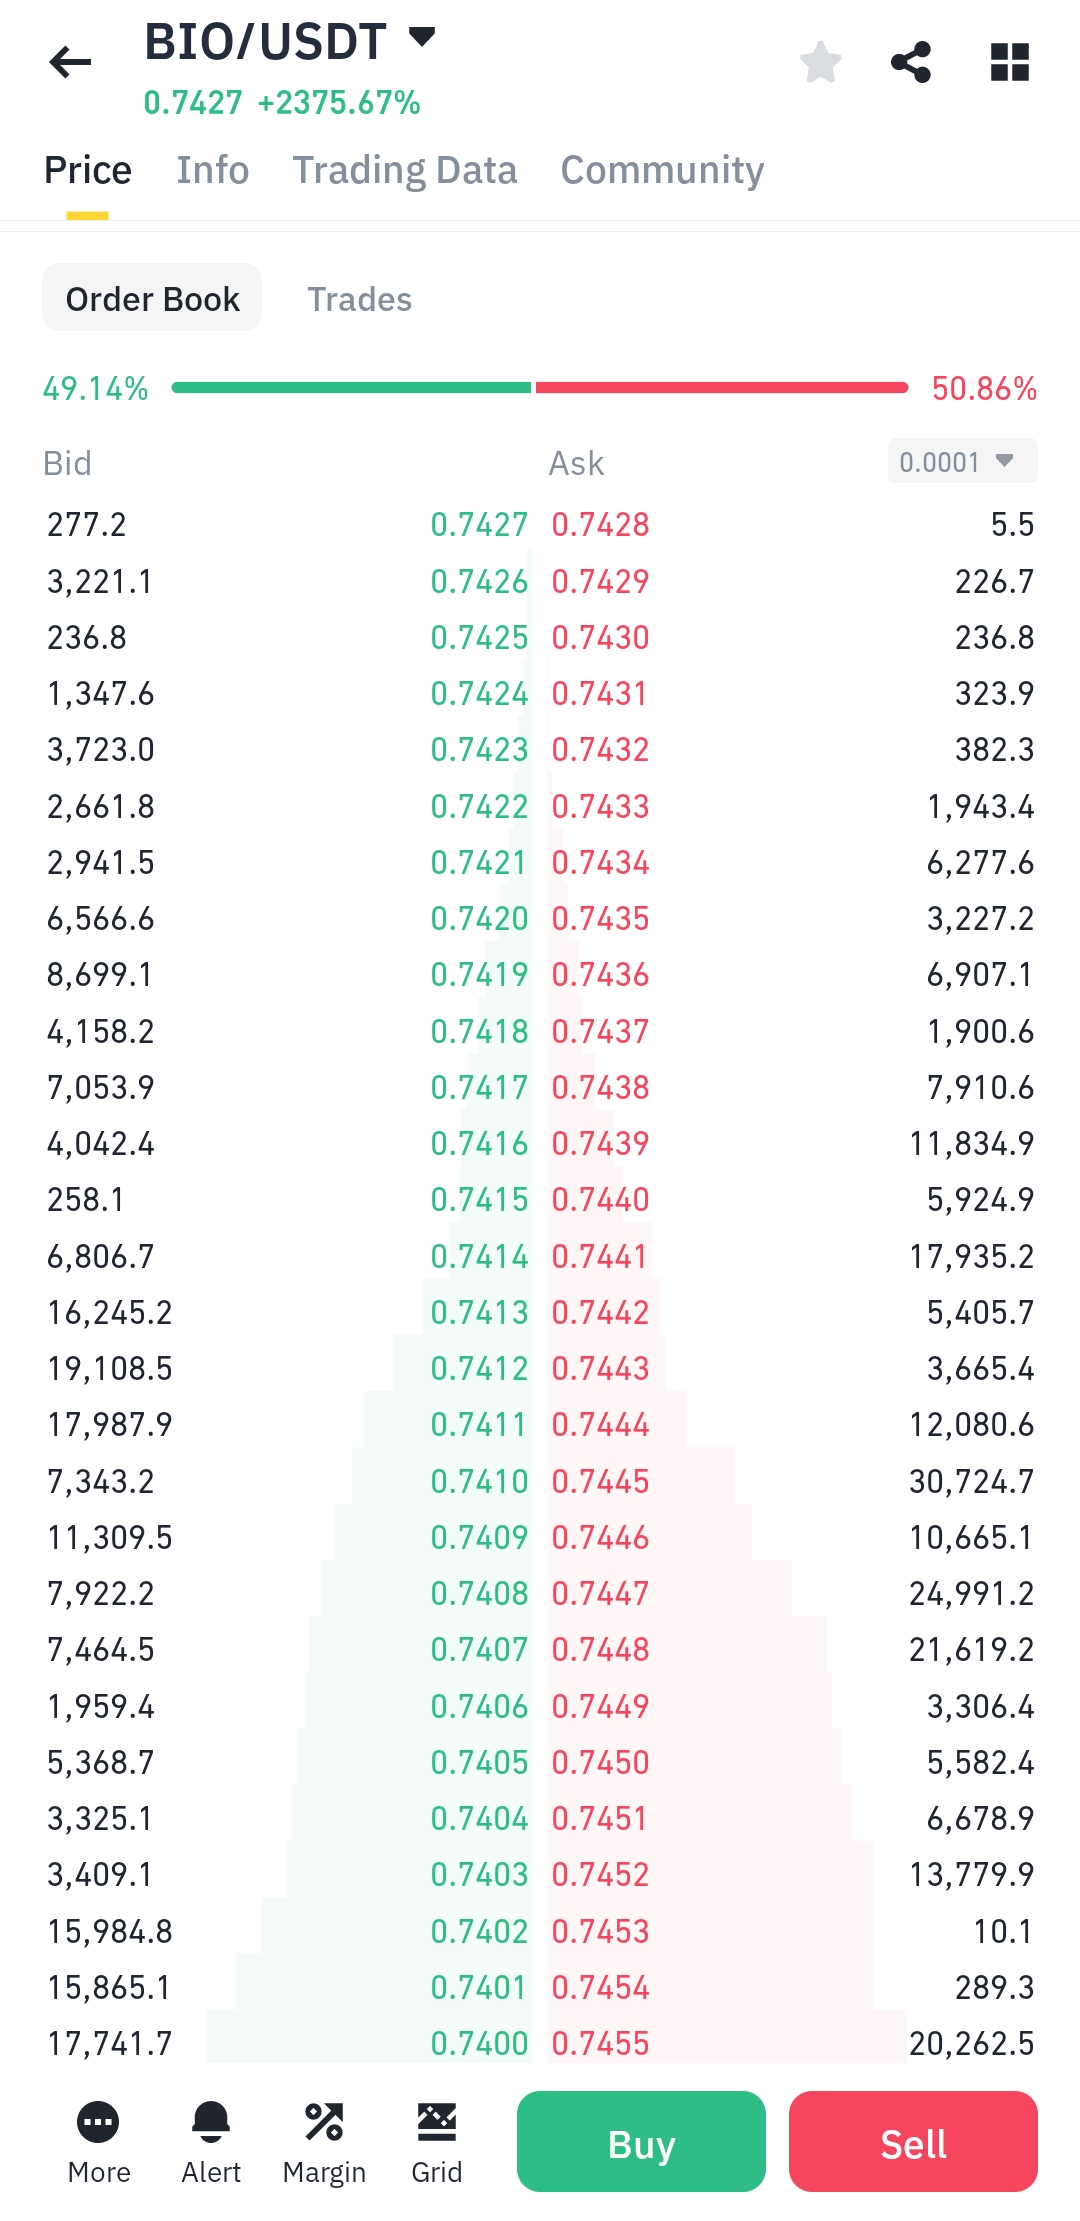Select the 0.7427 bid price row
Screen dimensions: 1080x2221
click(288, 524)
